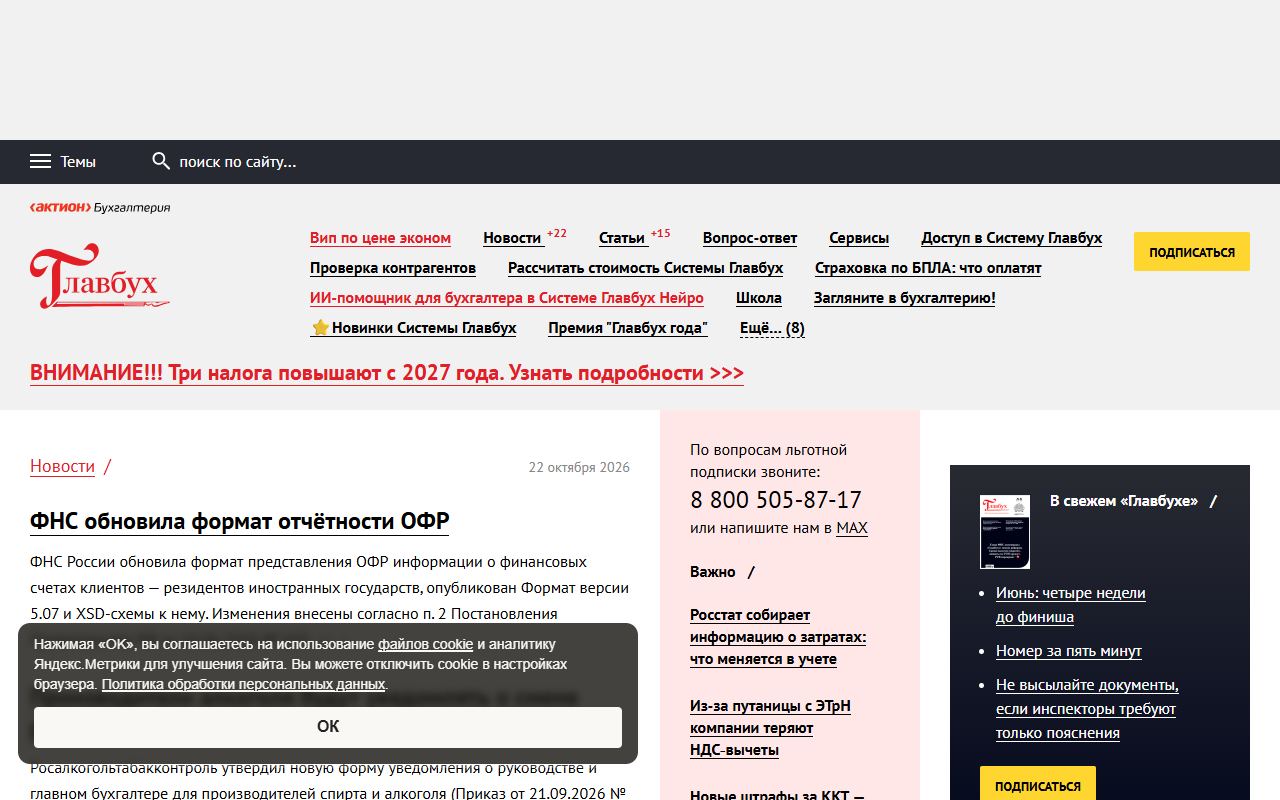Open Политика обработки персональных данных link
The height and width of the screenshot is (800, 1280).
243,684
